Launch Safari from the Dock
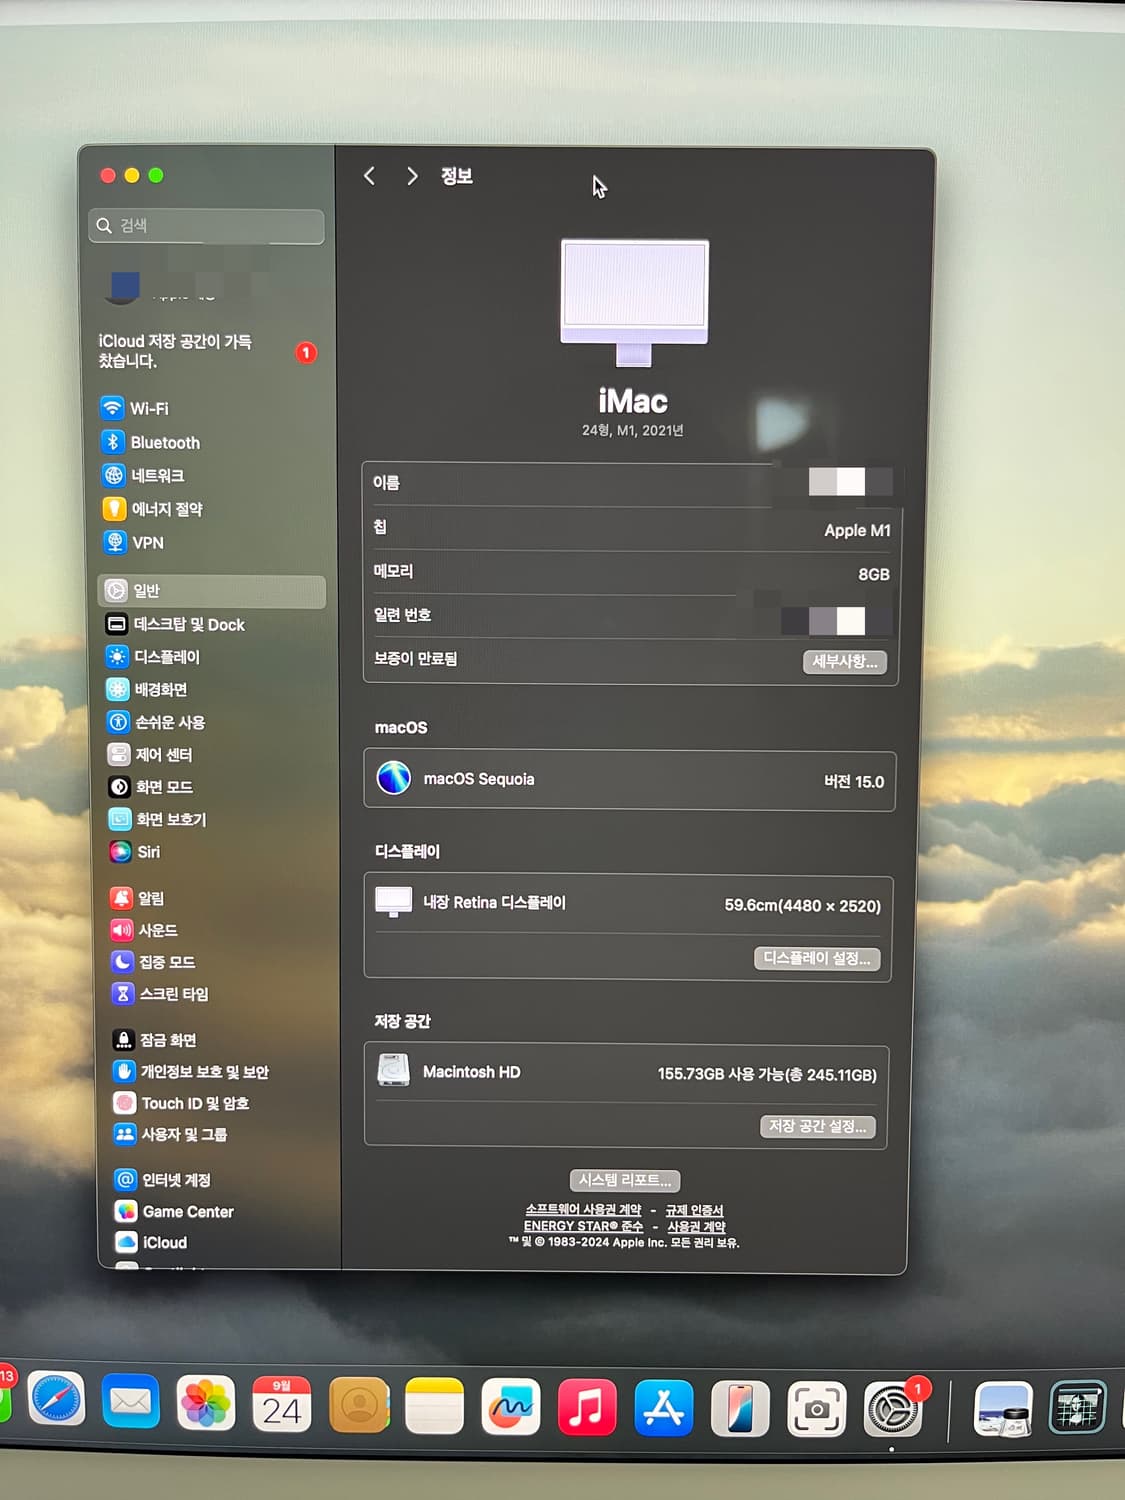Viewport: 1125px width, 1500px height. click(56, 1401)
